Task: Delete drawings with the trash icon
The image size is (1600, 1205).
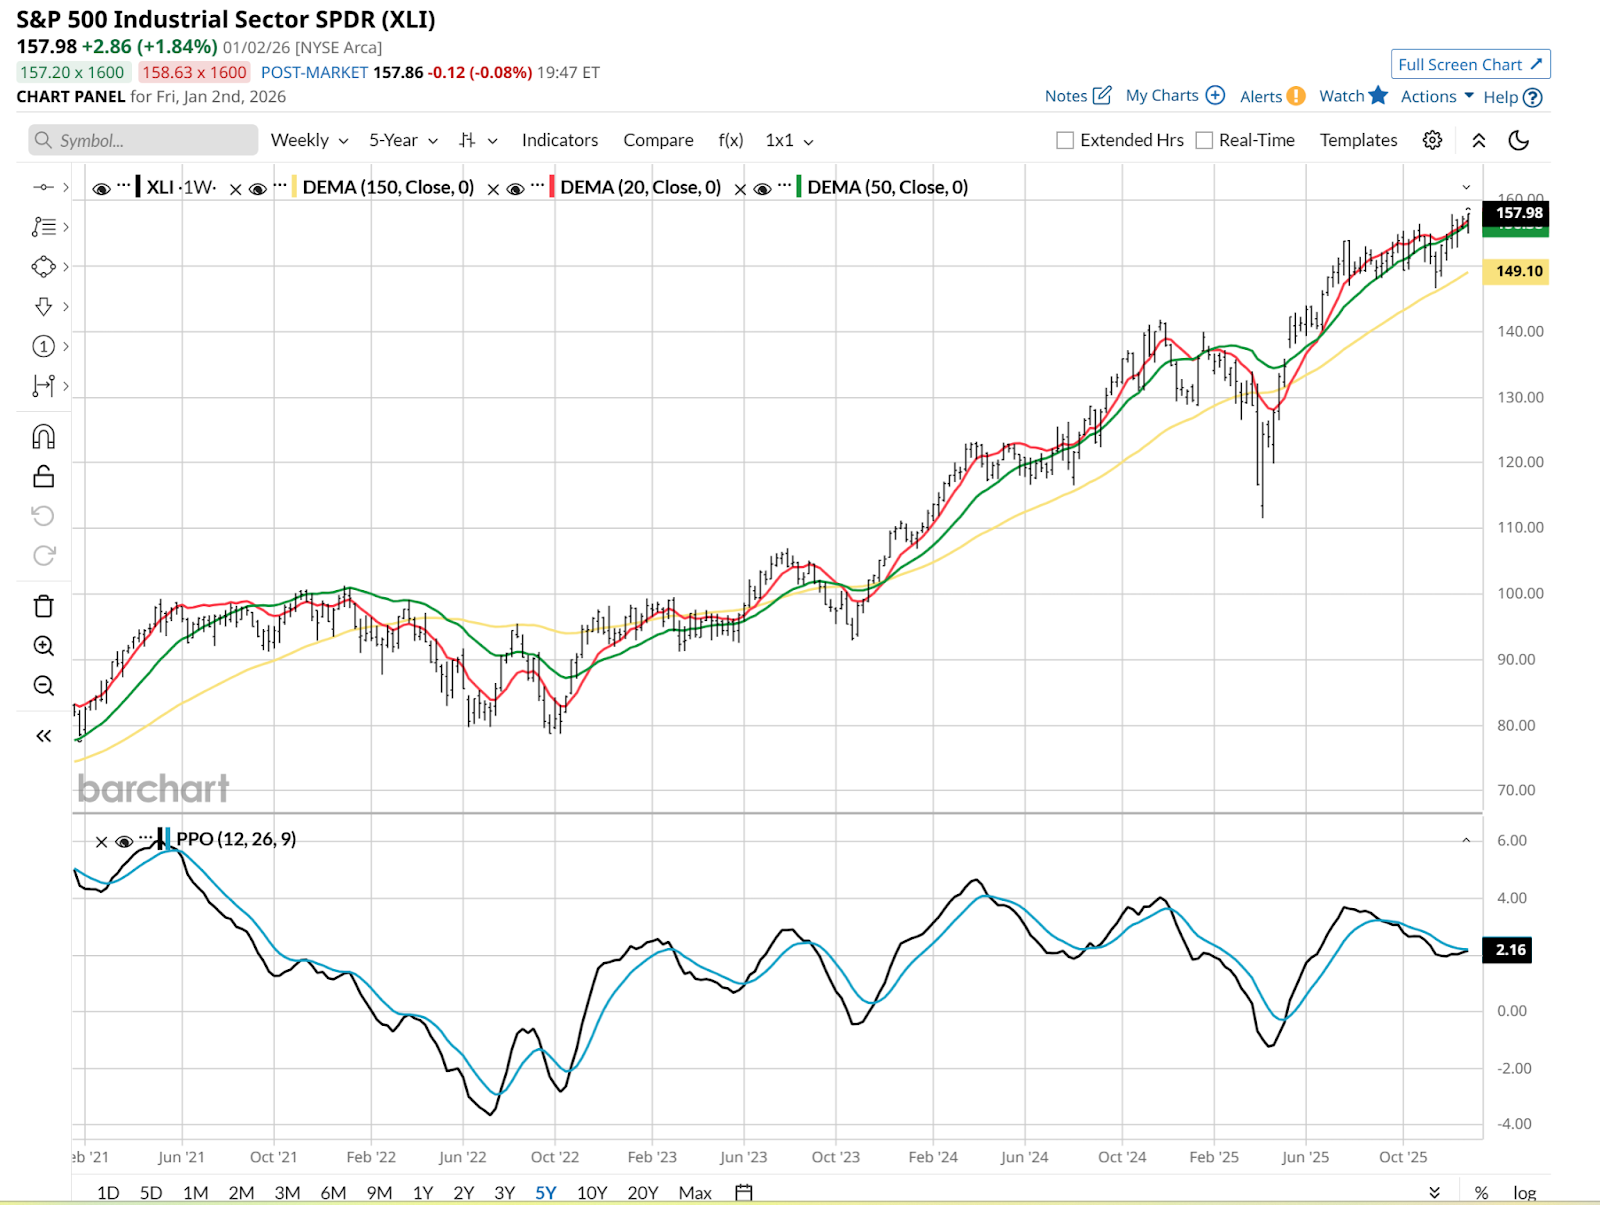Action: coord(44,606)
